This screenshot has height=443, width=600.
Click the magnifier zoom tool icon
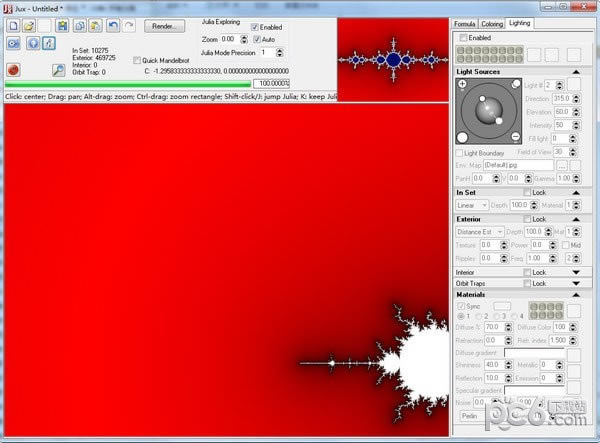(58, 70)
